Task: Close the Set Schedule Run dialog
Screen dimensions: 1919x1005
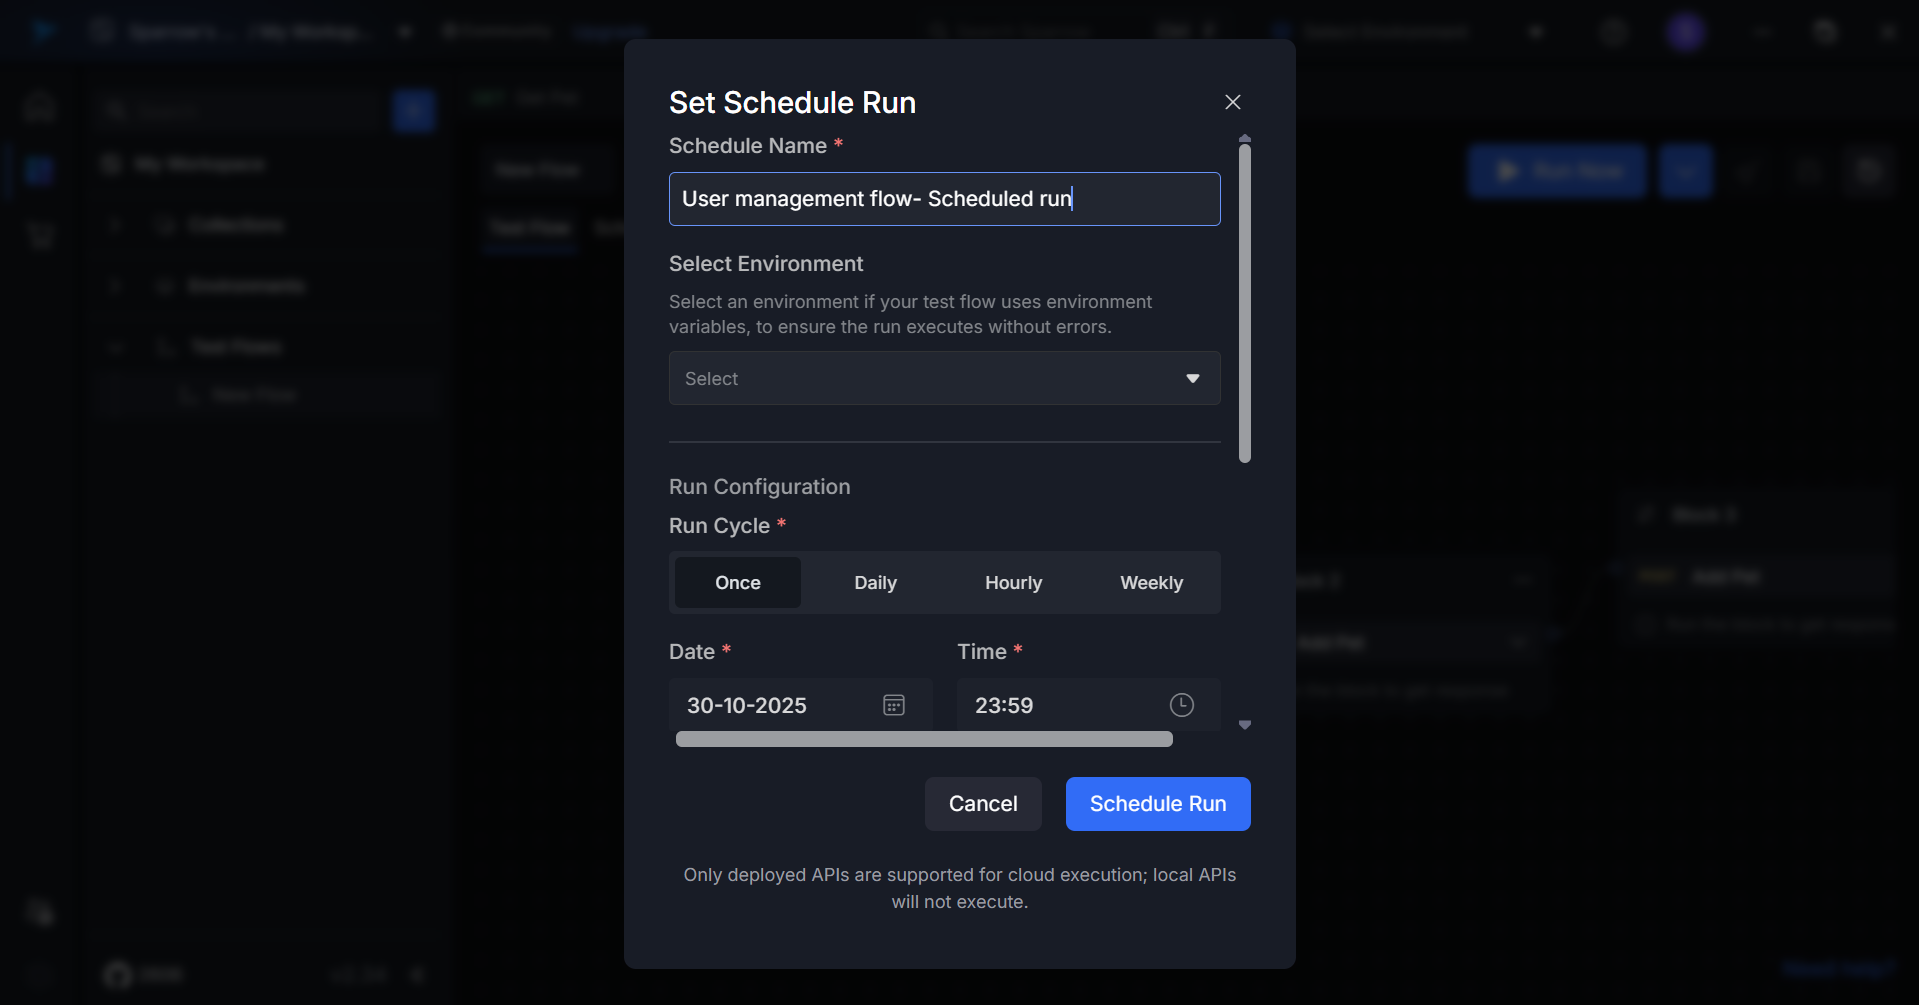Action: click(x=1232, y=102)
